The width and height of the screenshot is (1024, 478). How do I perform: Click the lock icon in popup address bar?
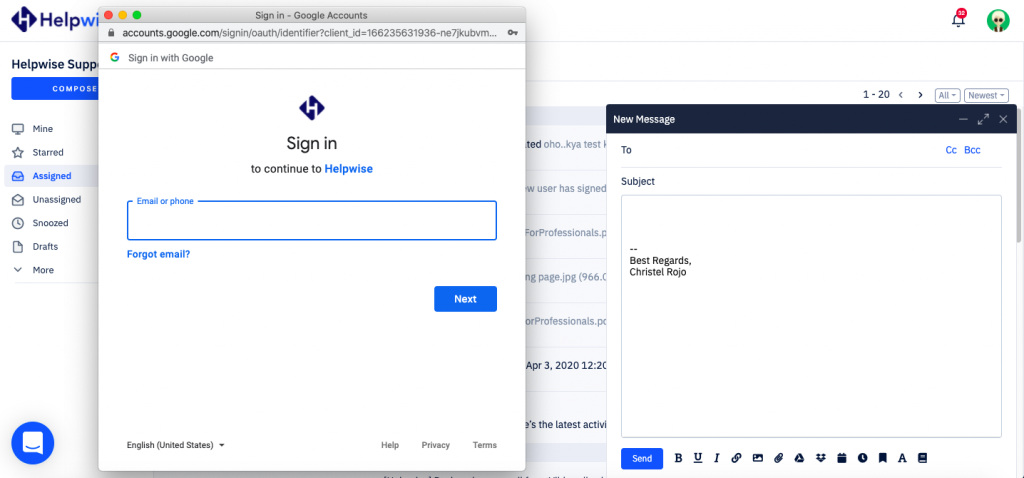110,32
